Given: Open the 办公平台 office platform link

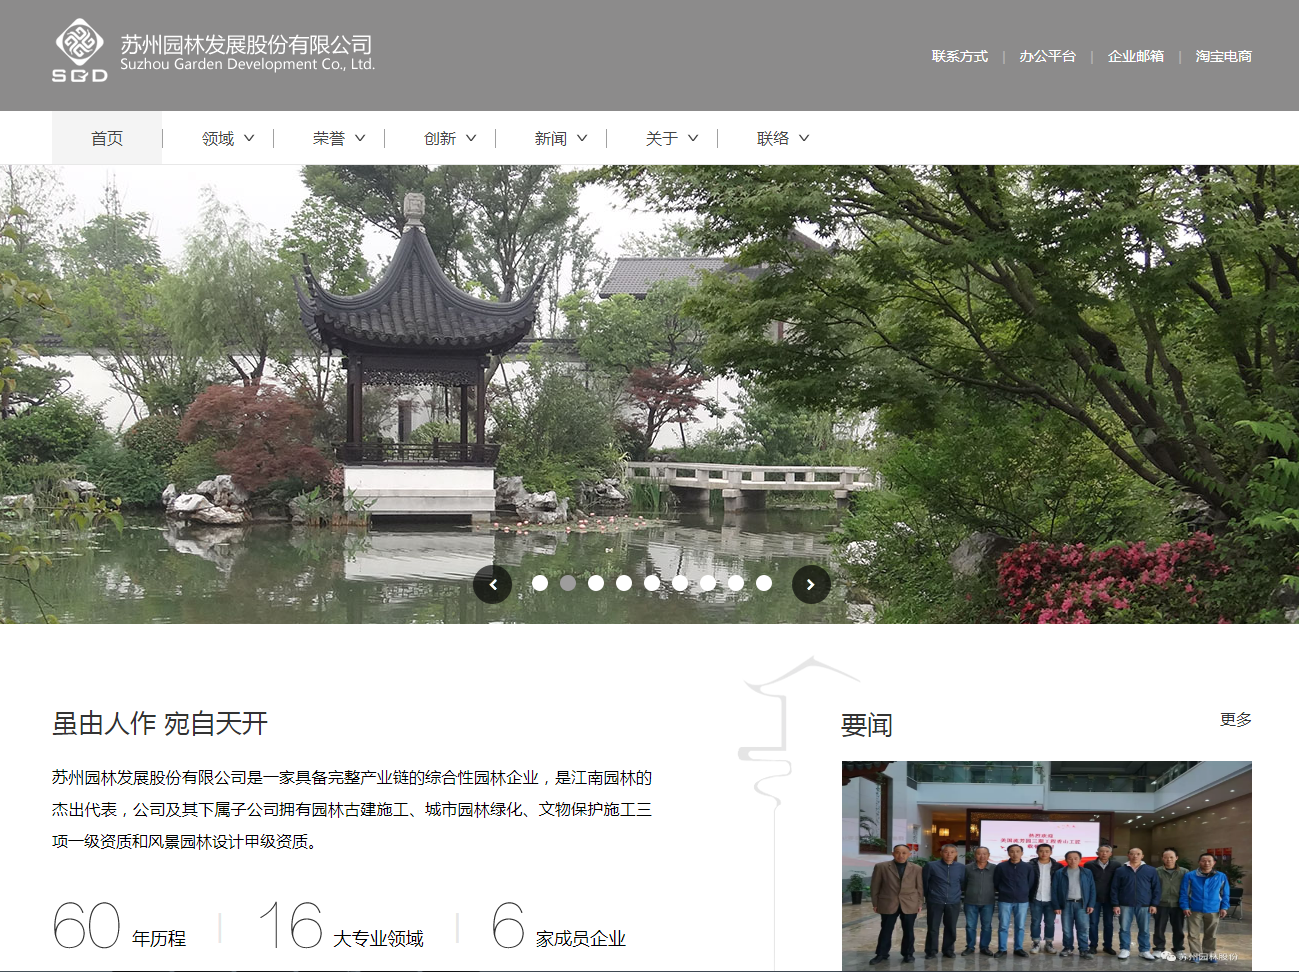Looking at the screenshot, I should 1047,57.
